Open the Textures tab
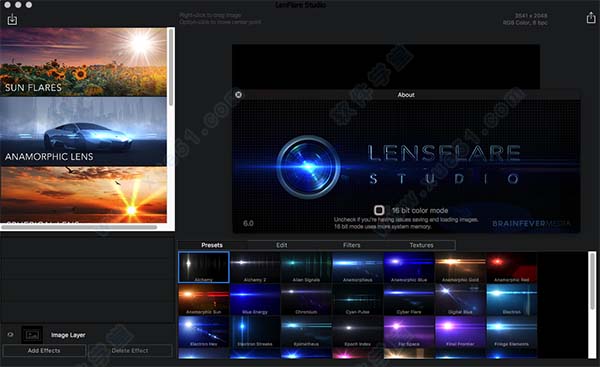Image resolution: width=600 pixels, height=367 pixels. tap(421, 245)
